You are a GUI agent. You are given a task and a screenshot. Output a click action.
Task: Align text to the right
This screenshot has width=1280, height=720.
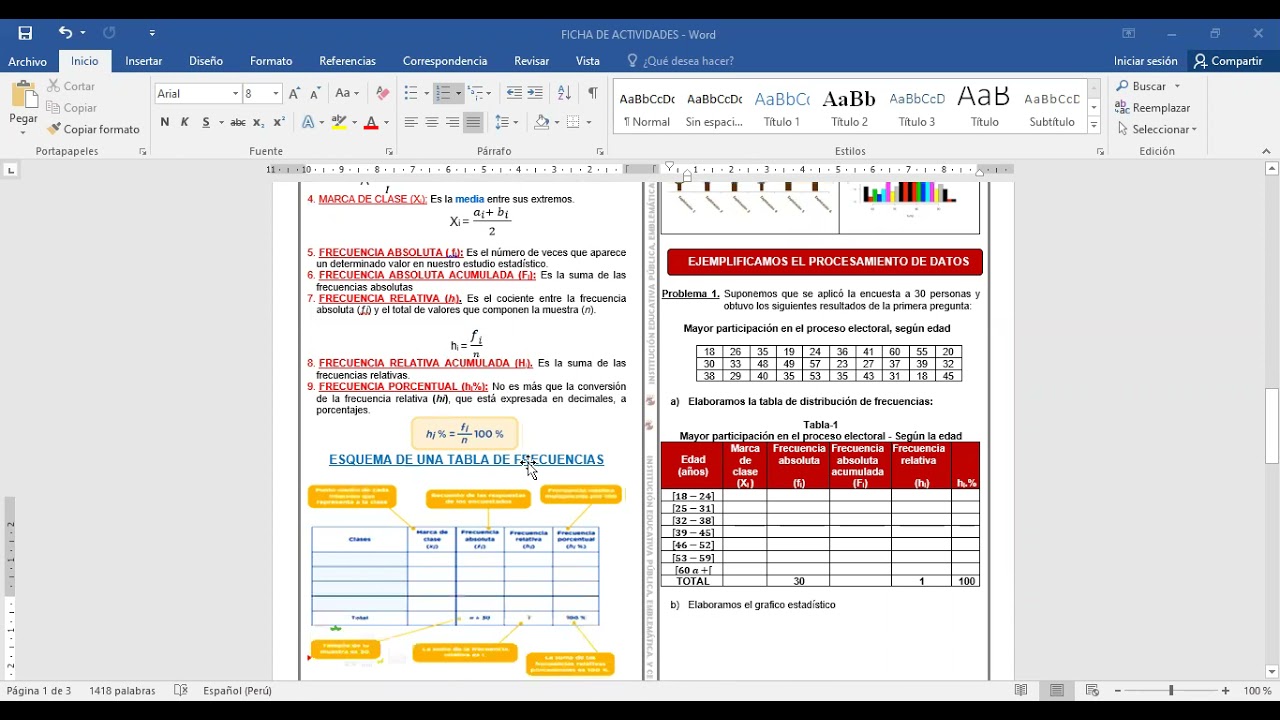click(x=453, y=122)
